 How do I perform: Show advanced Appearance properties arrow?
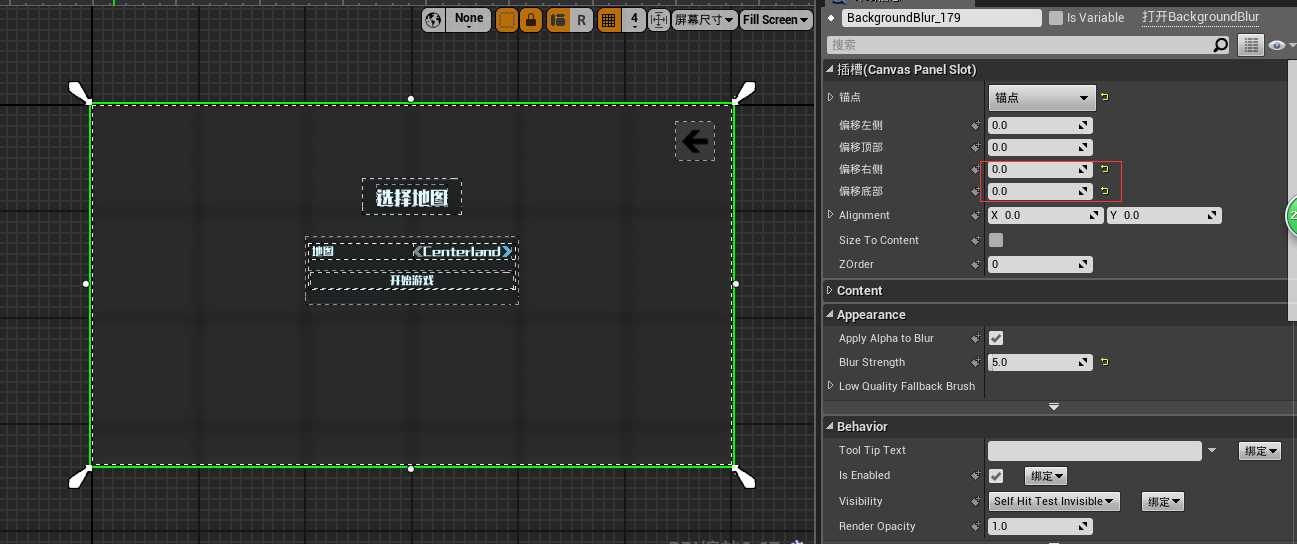pyautogui.click(x=1053, y=406)
